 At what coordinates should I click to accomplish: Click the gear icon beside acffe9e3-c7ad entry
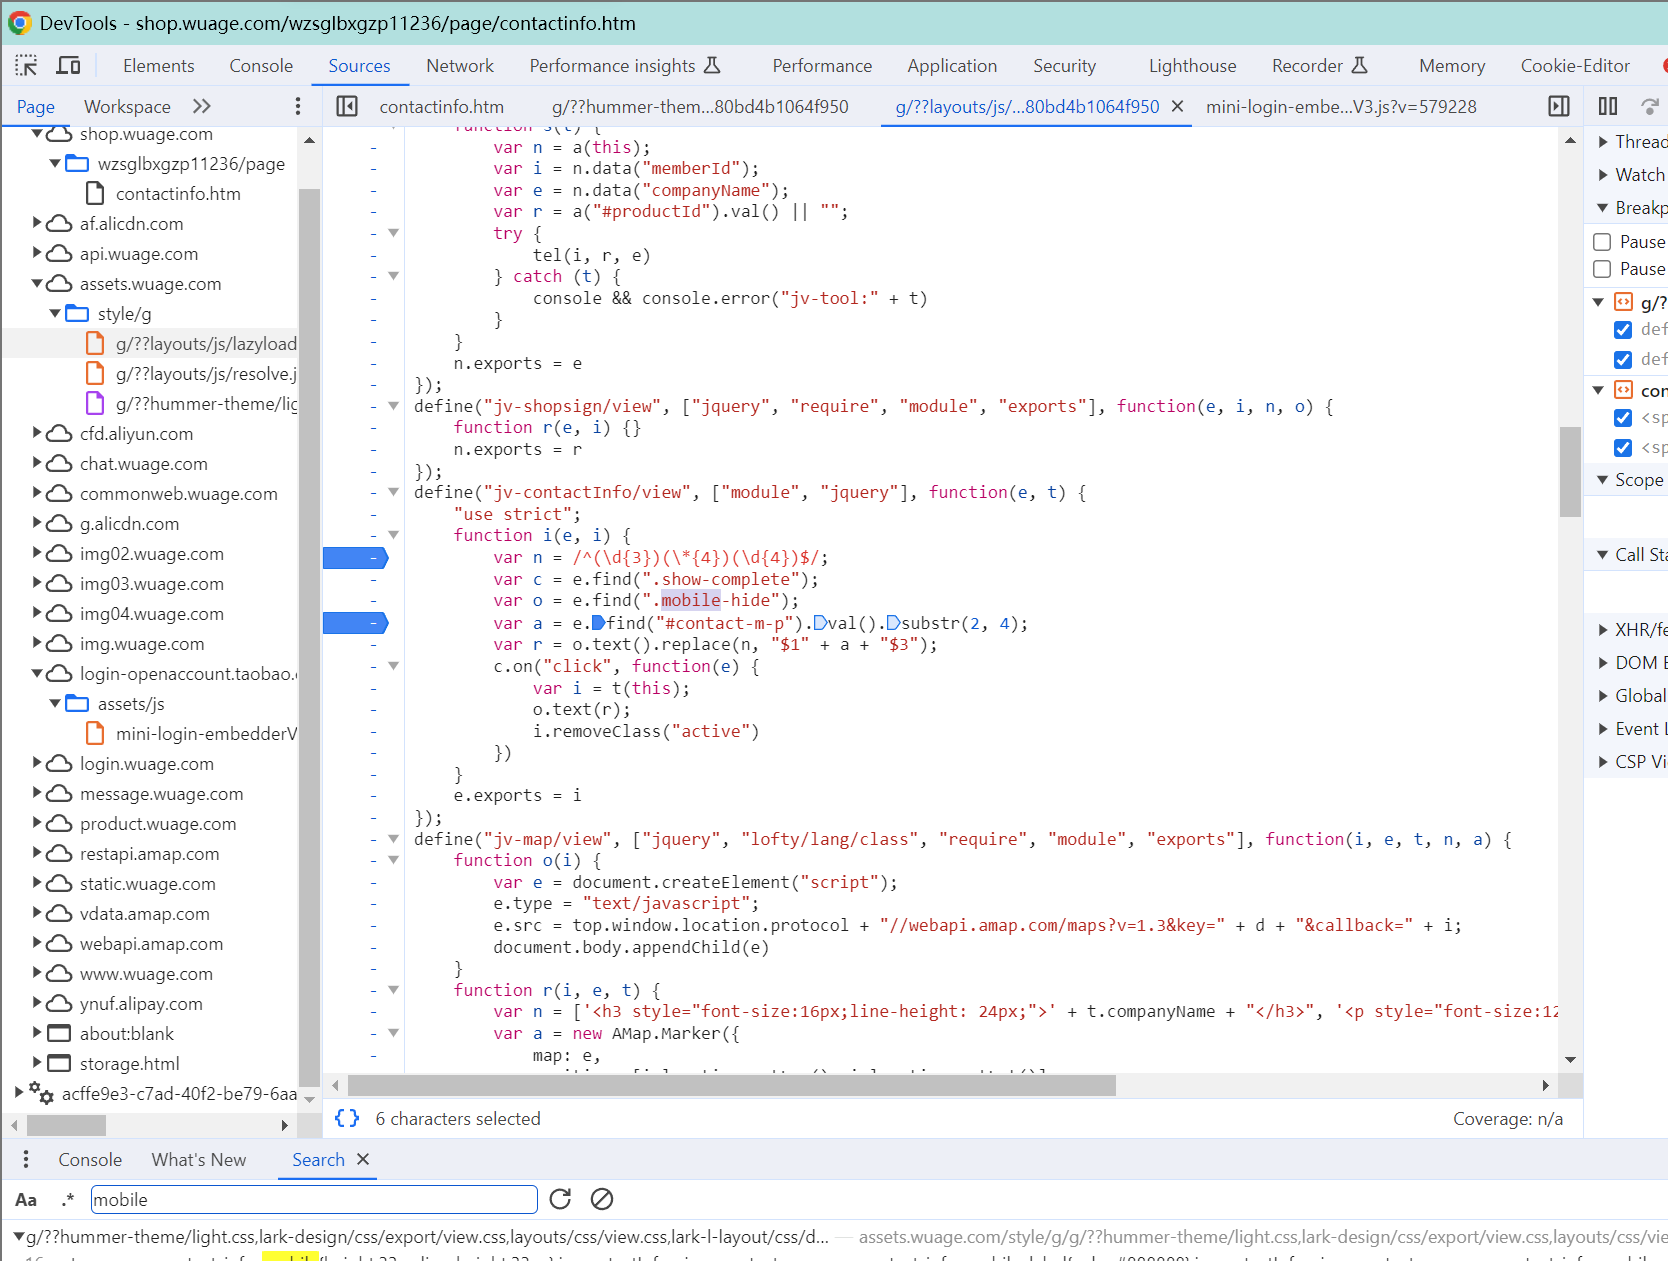(41, 1093)
